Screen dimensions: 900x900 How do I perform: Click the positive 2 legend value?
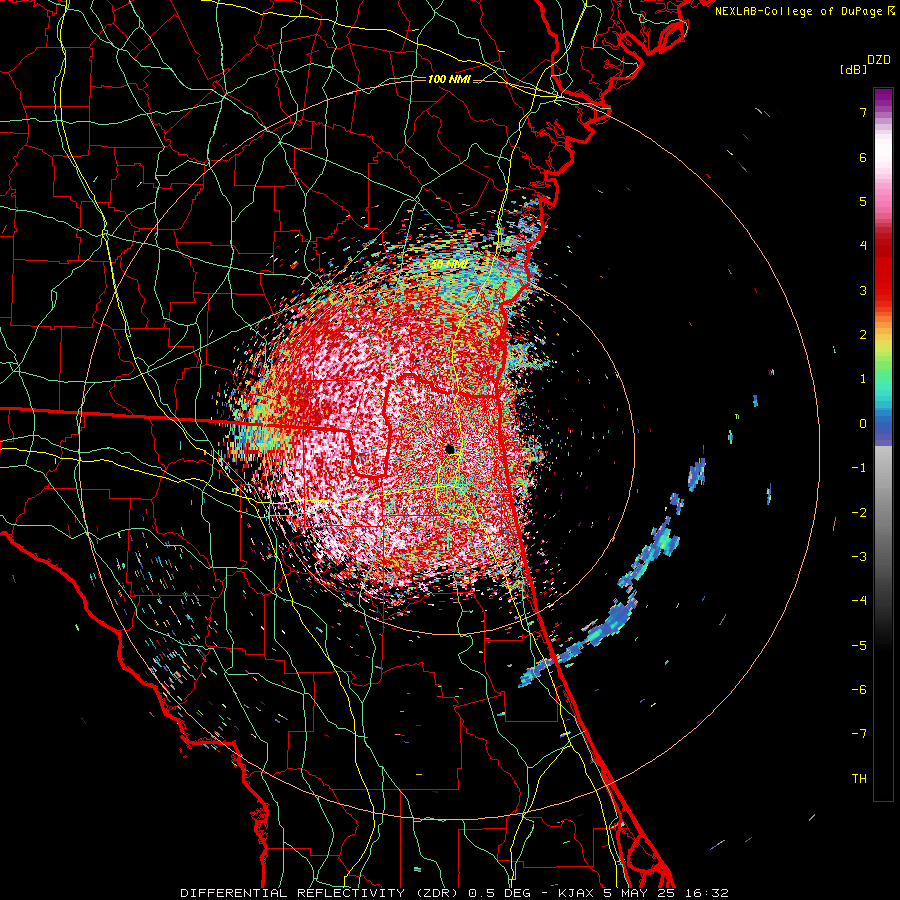click(x=863, y=335)
